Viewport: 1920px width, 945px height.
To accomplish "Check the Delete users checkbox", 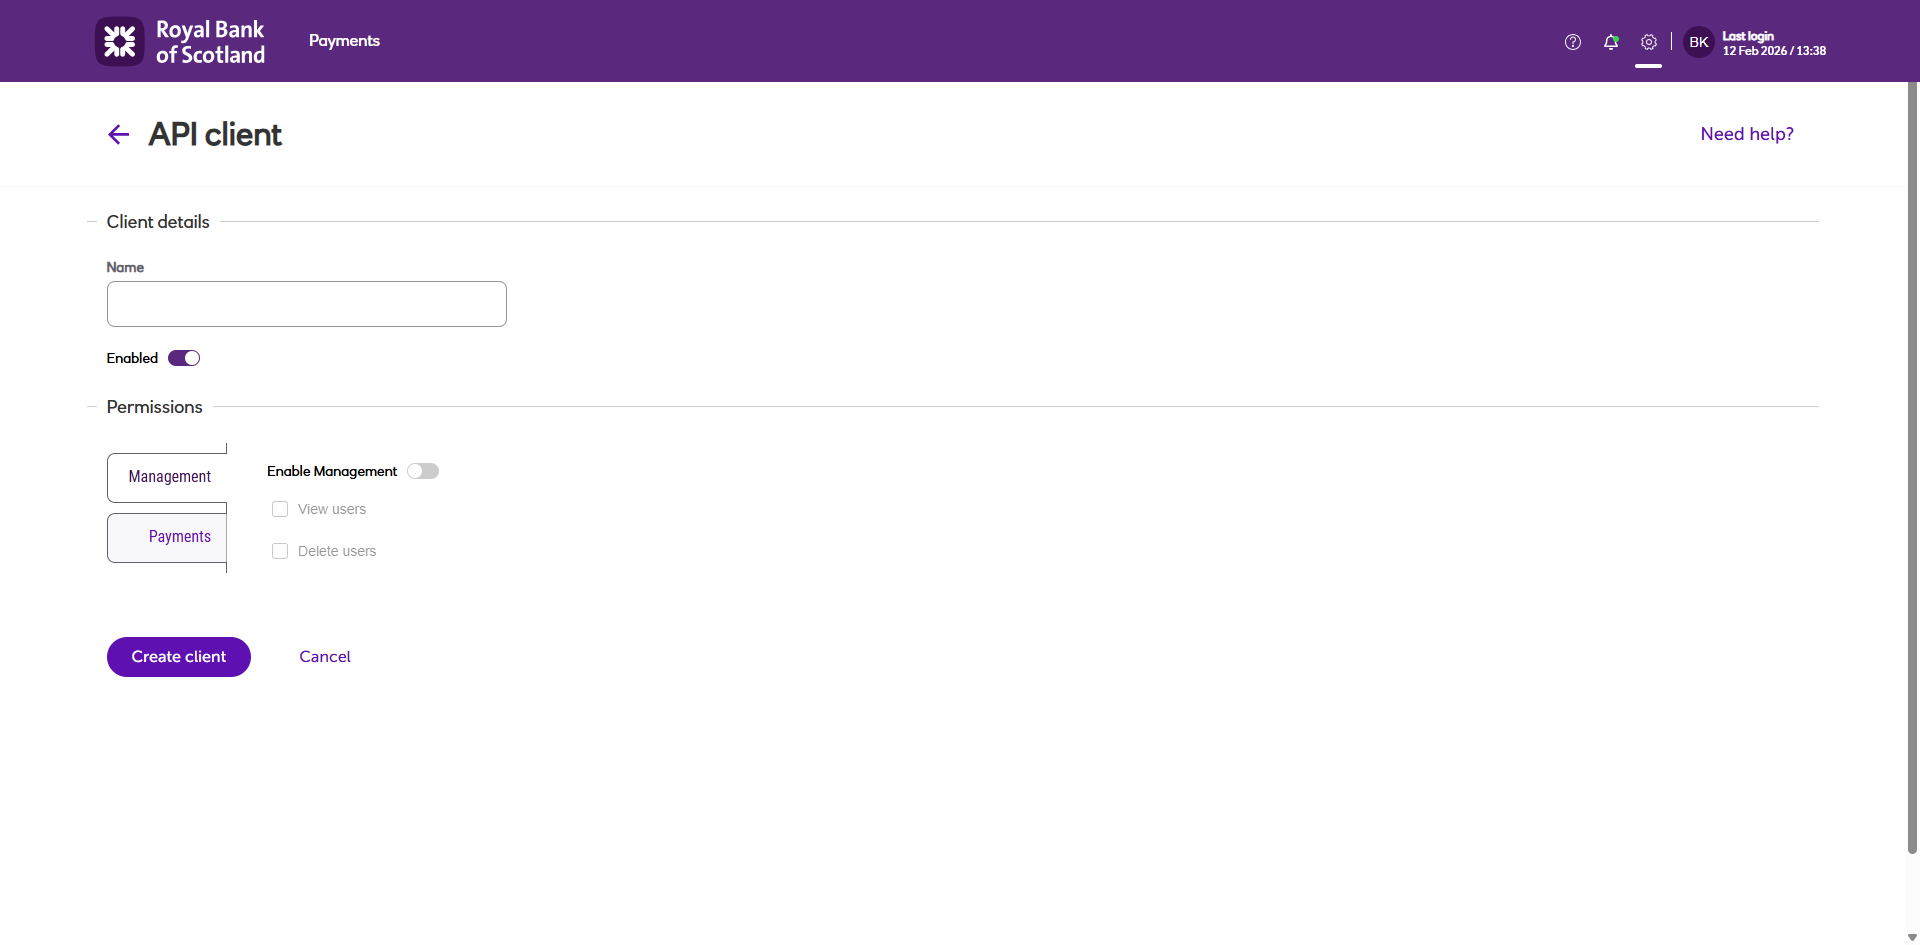I will point(280,551).
